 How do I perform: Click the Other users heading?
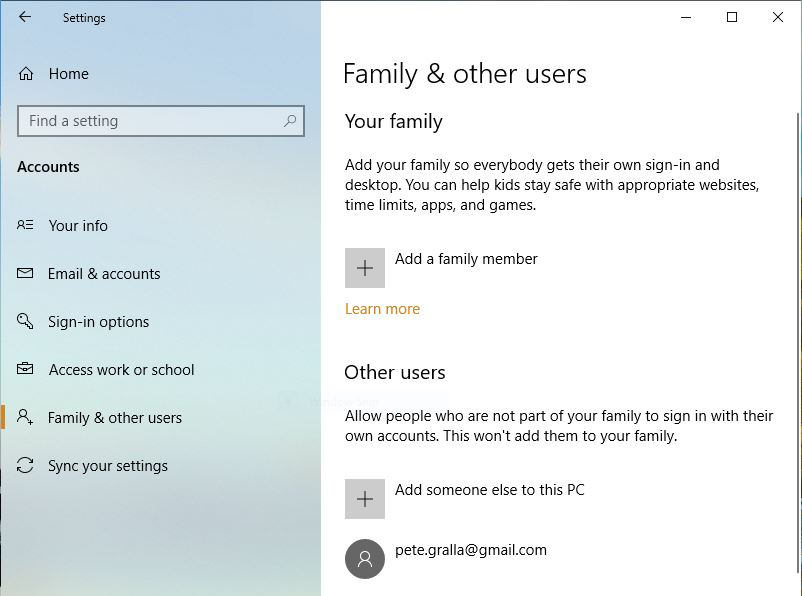[395, 372]
